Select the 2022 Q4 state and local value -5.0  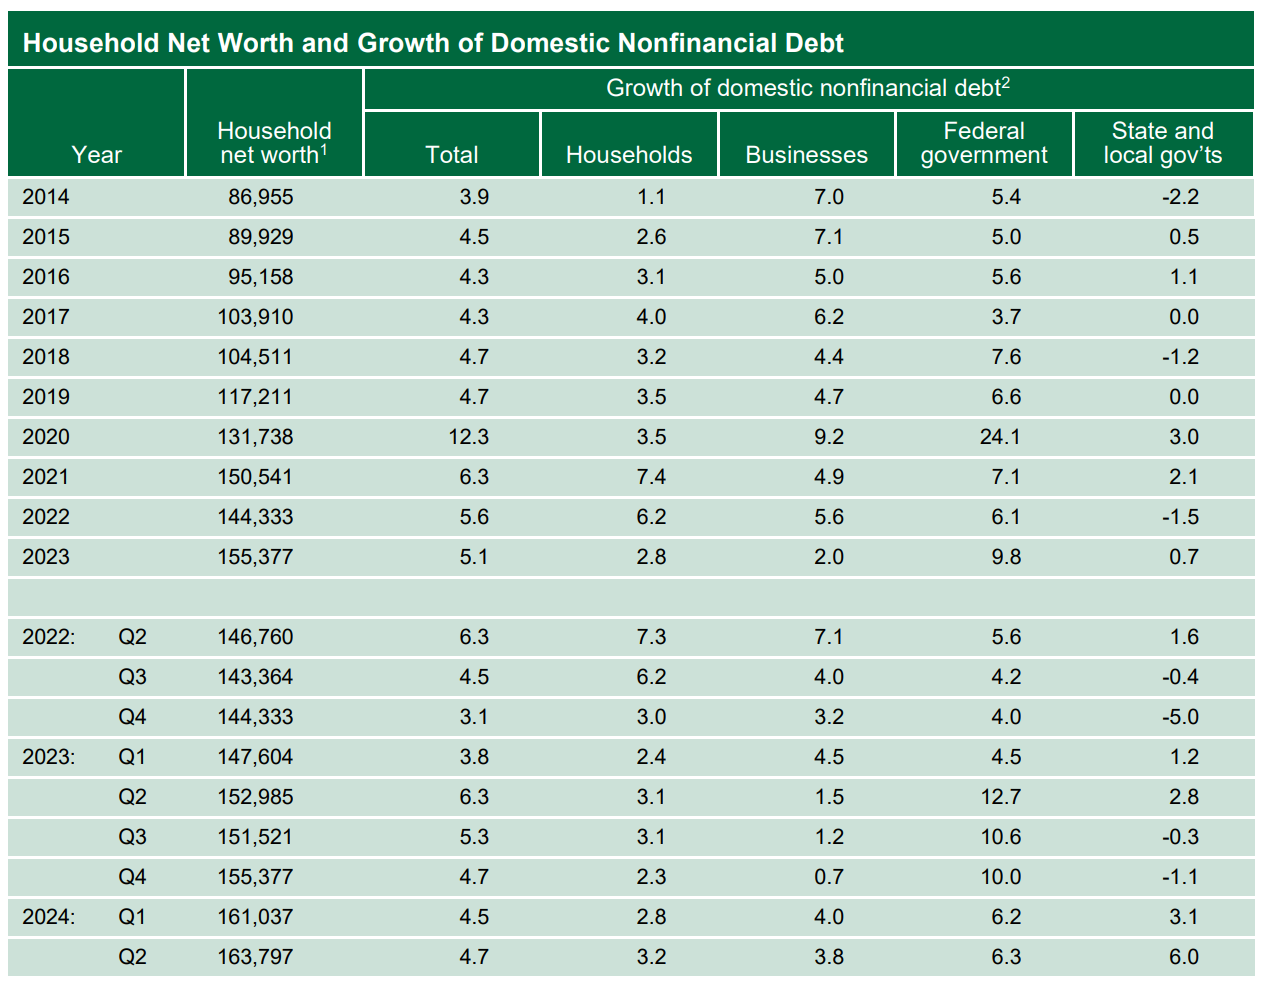click(x=1180, y=717)
